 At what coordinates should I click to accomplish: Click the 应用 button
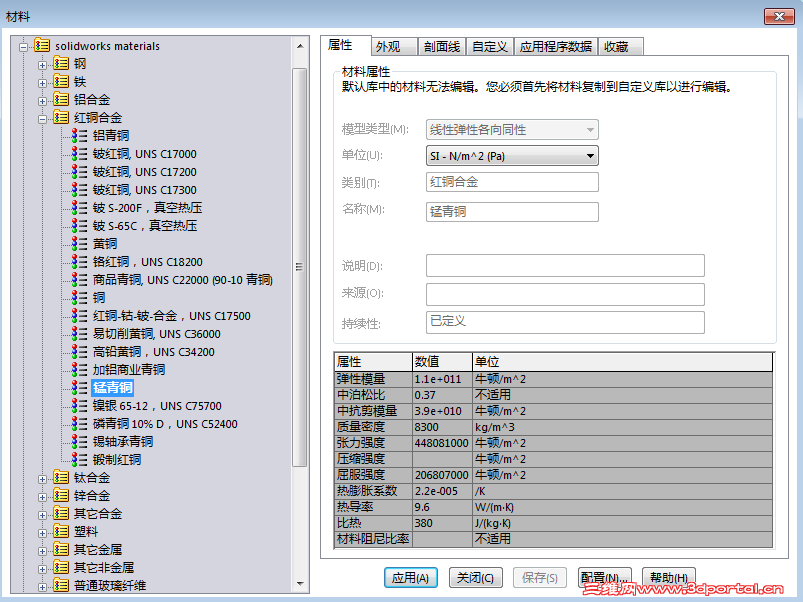410,578
